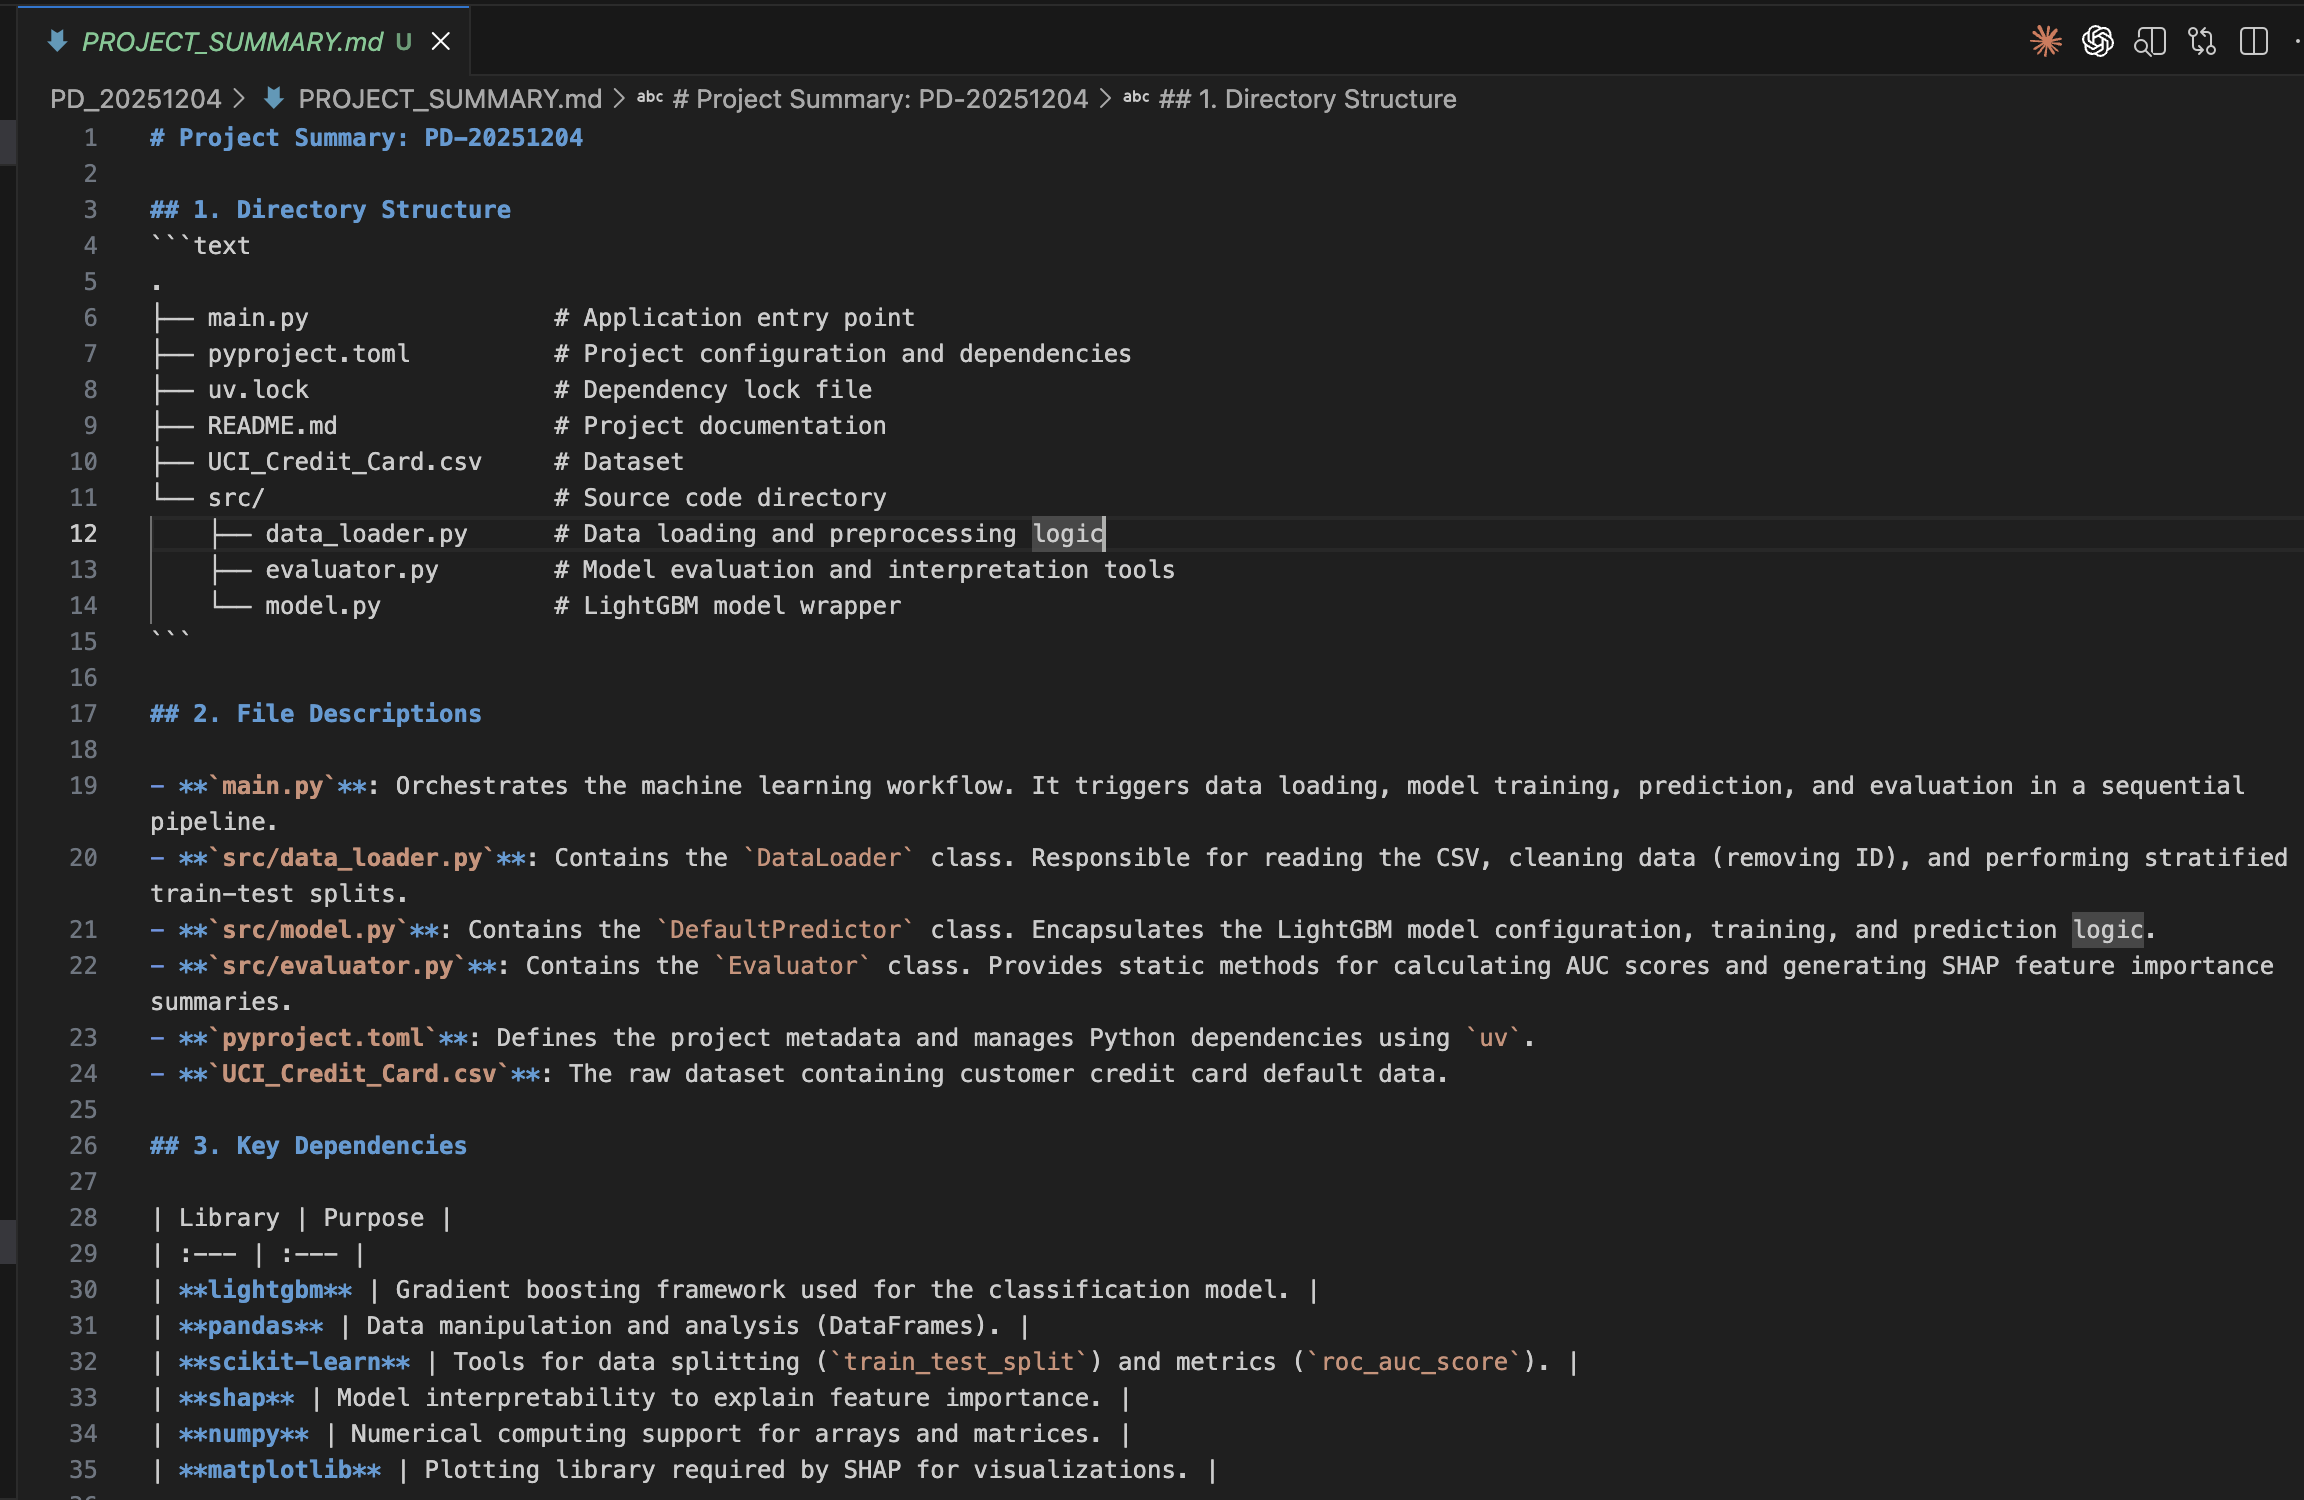Click line number 12 in the gutter
The height and width of the screenshot is (1500, 2304).
(x=84, y=534)
